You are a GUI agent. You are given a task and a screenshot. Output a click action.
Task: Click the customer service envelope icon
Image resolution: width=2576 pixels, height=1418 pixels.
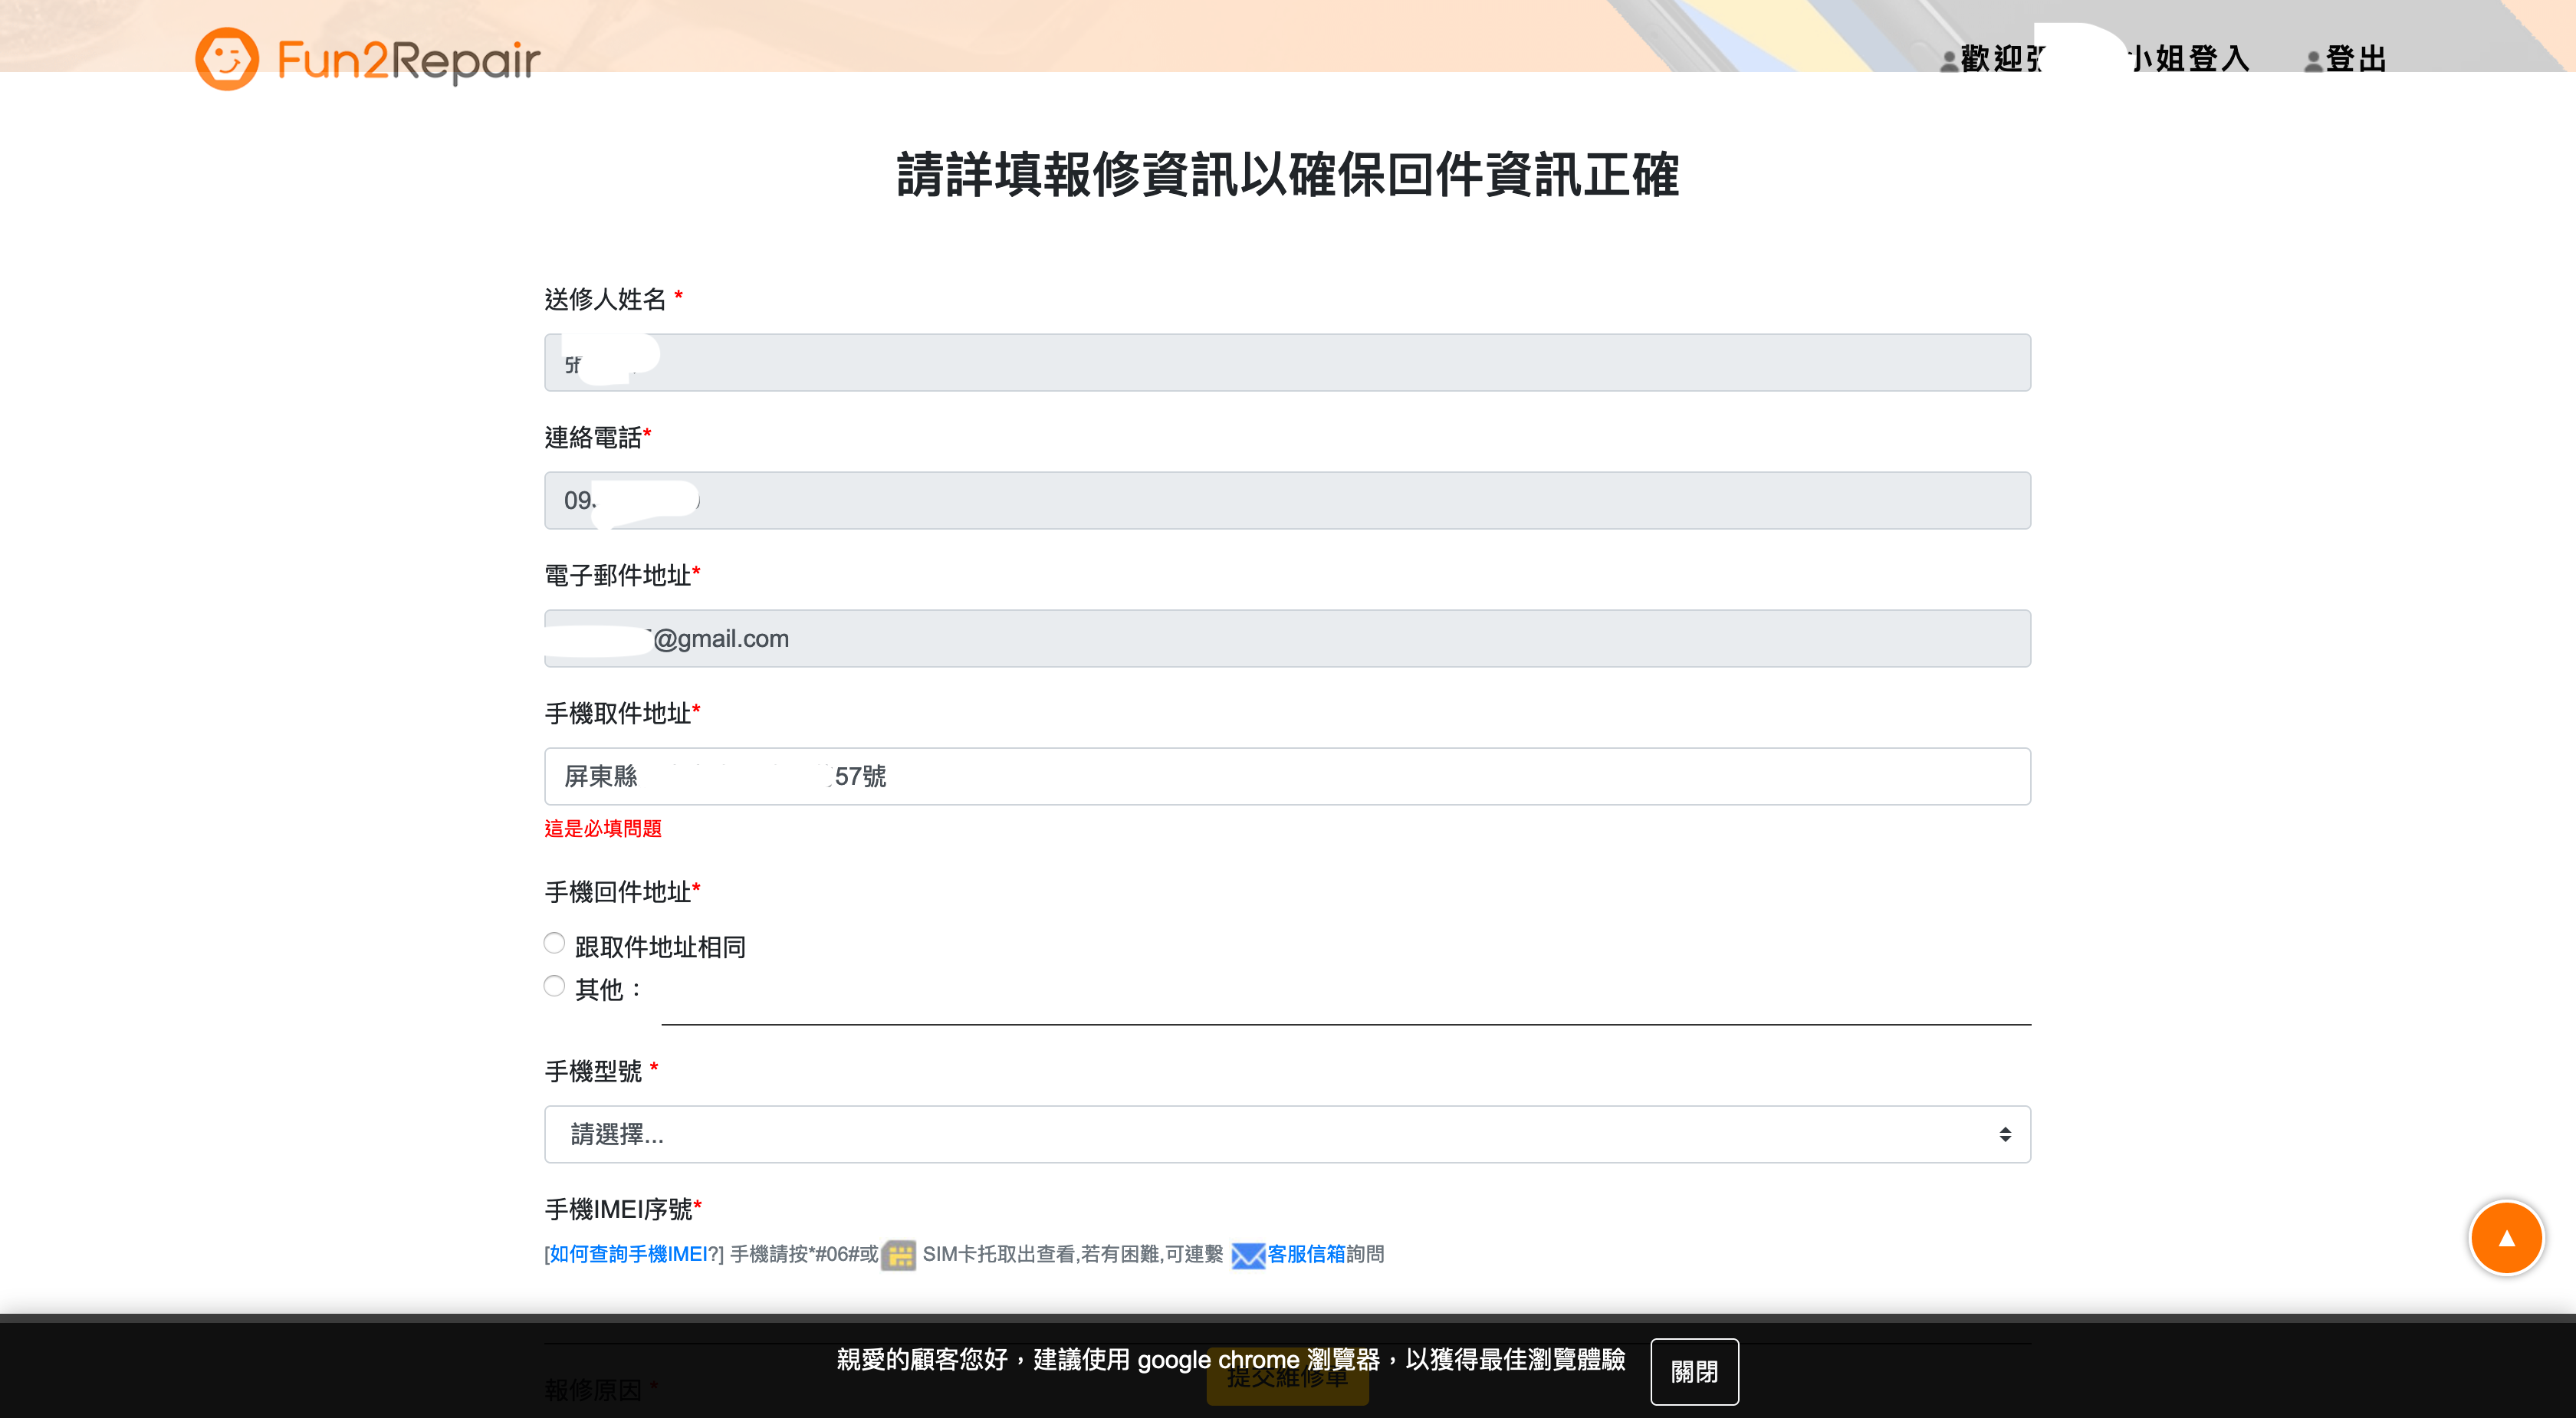pyautogui.click(x=1248, y=1255)
